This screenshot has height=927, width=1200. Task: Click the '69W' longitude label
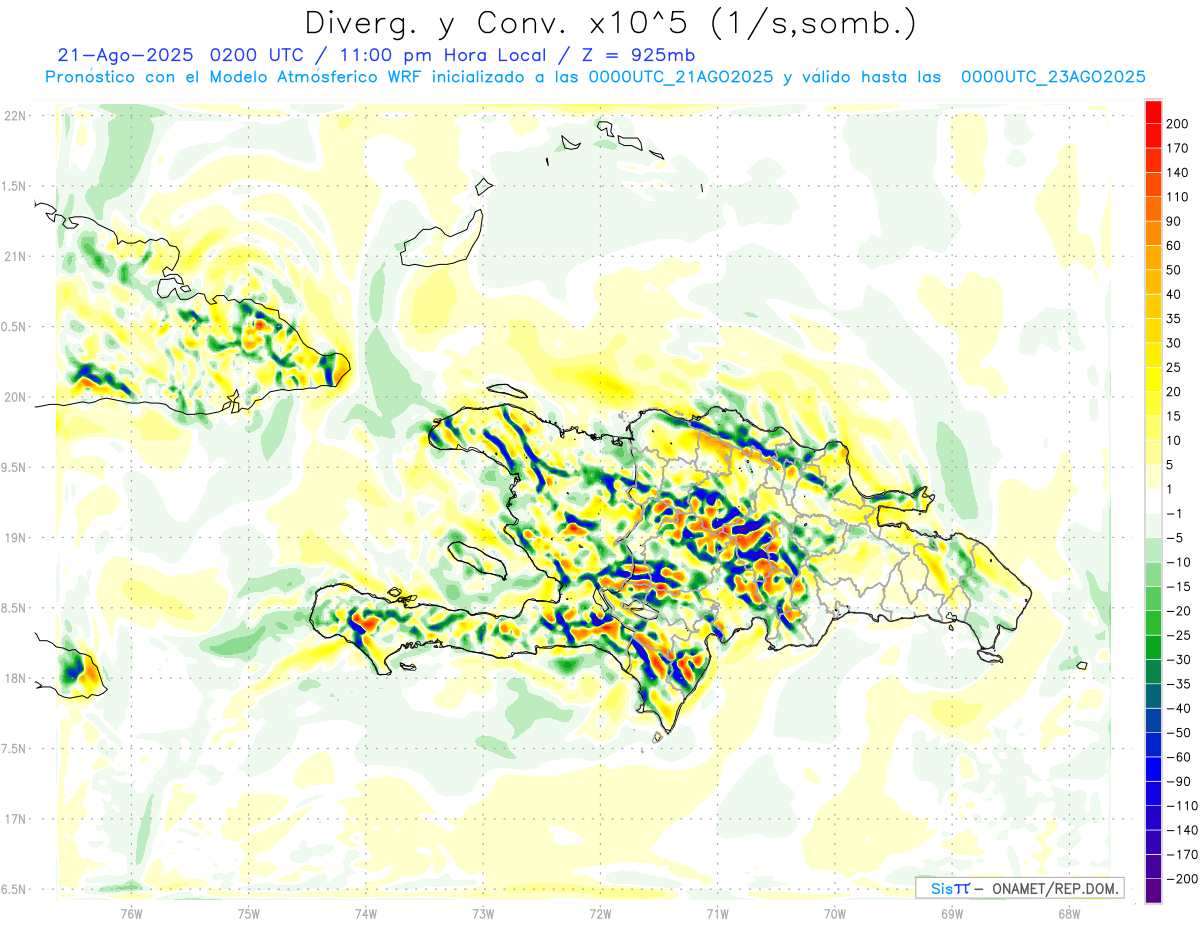952,914
